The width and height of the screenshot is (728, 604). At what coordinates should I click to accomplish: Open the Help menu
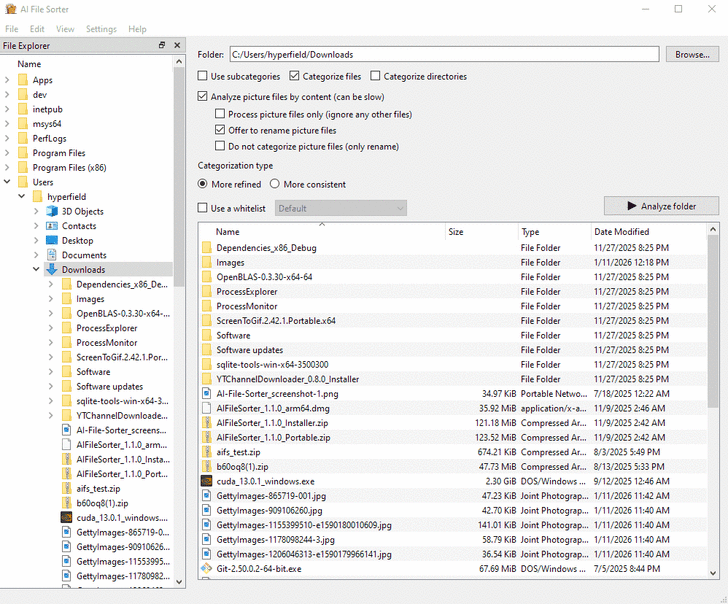[x=137, y=29]
